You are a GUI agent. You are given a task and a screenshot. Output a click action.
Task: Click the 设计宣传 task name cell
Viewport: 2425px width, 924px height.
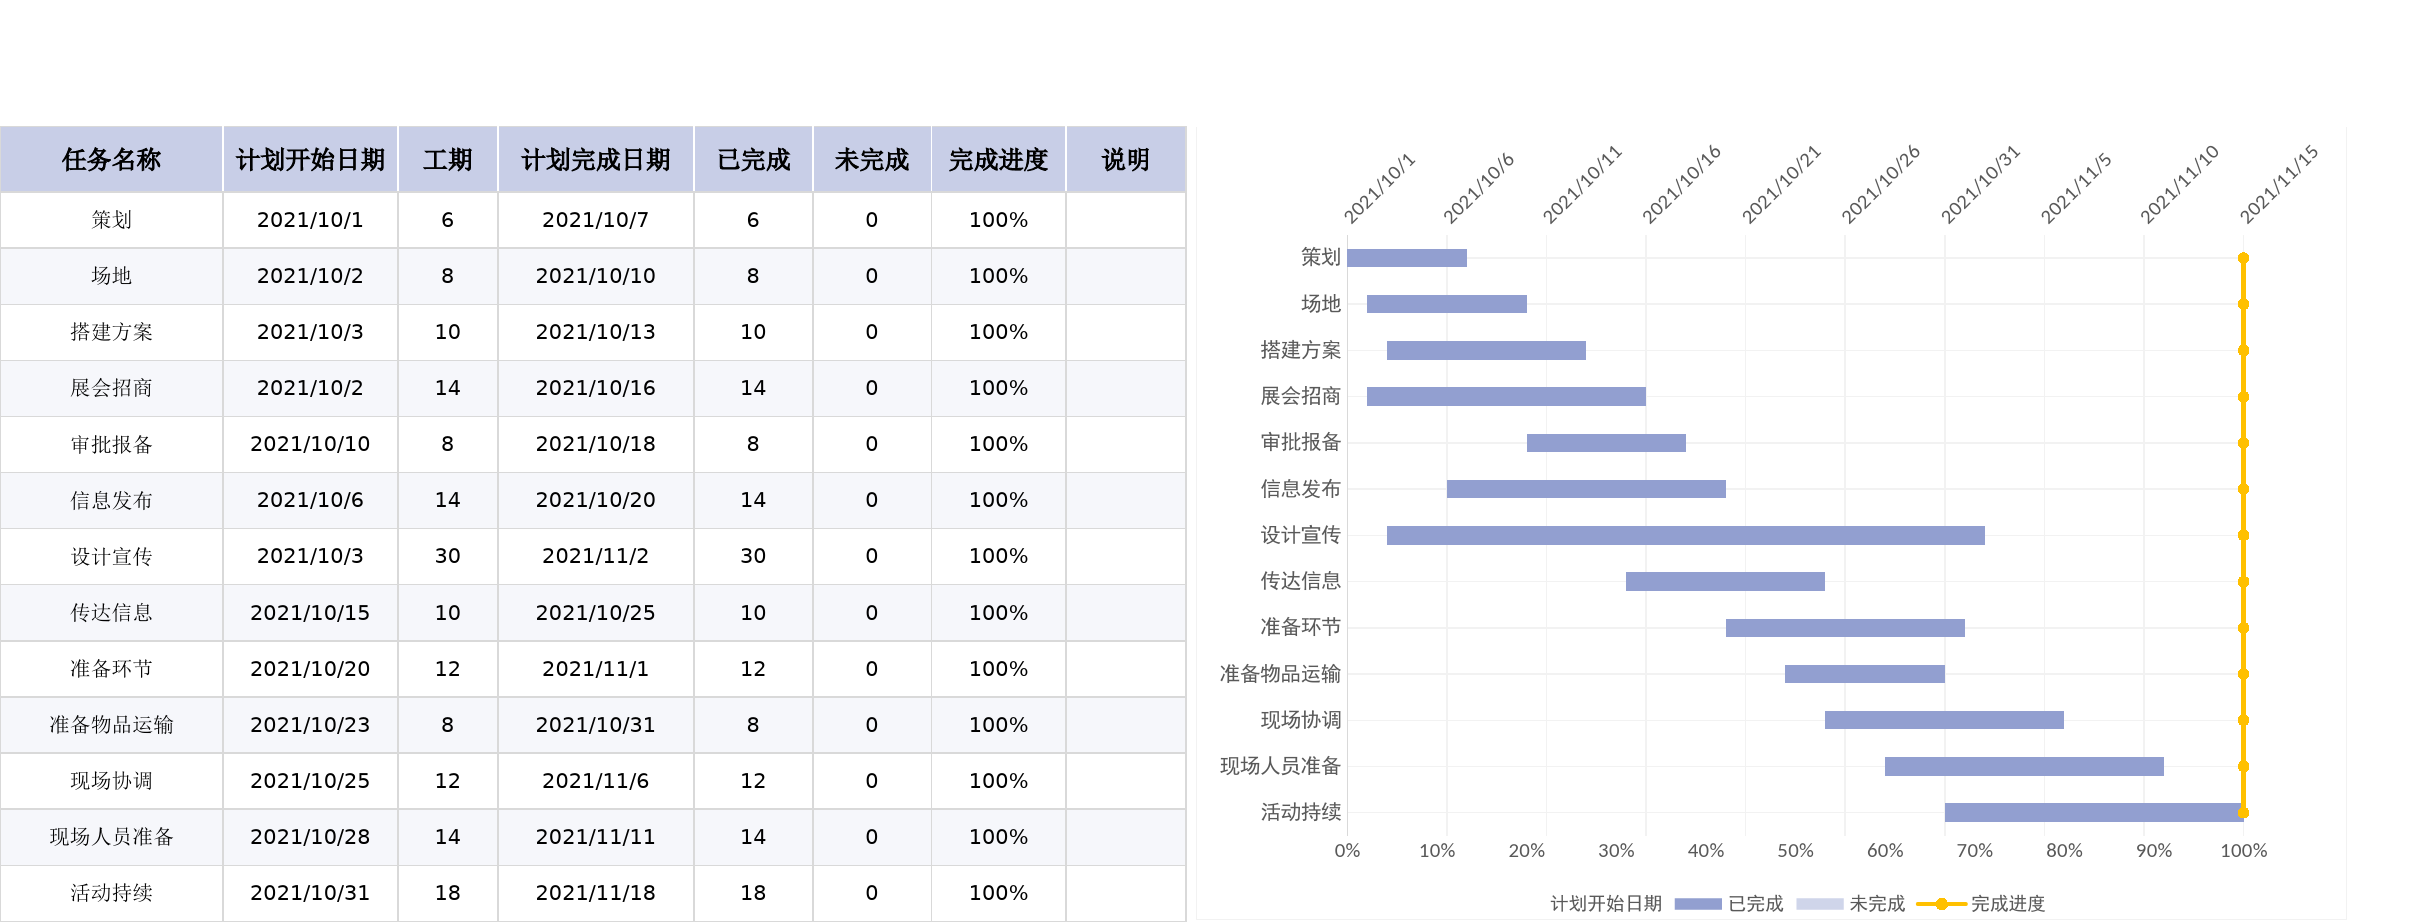point(111,556)
